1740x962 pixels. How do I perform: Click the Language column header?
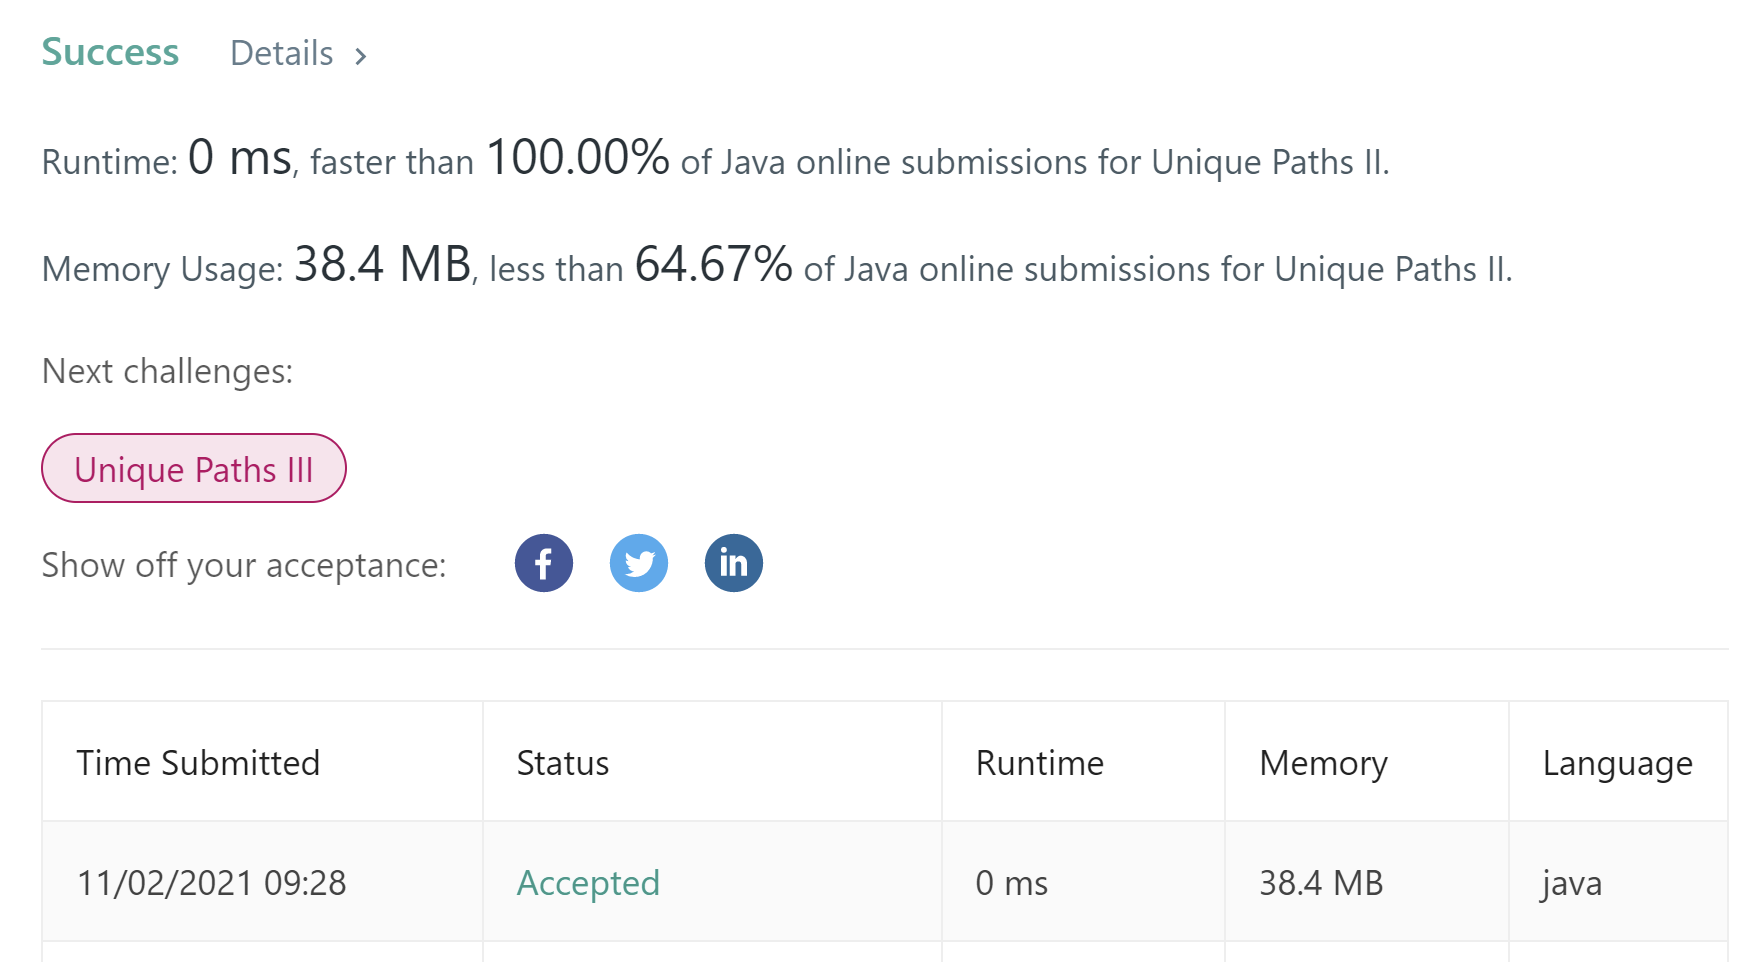pos(1617,763)
